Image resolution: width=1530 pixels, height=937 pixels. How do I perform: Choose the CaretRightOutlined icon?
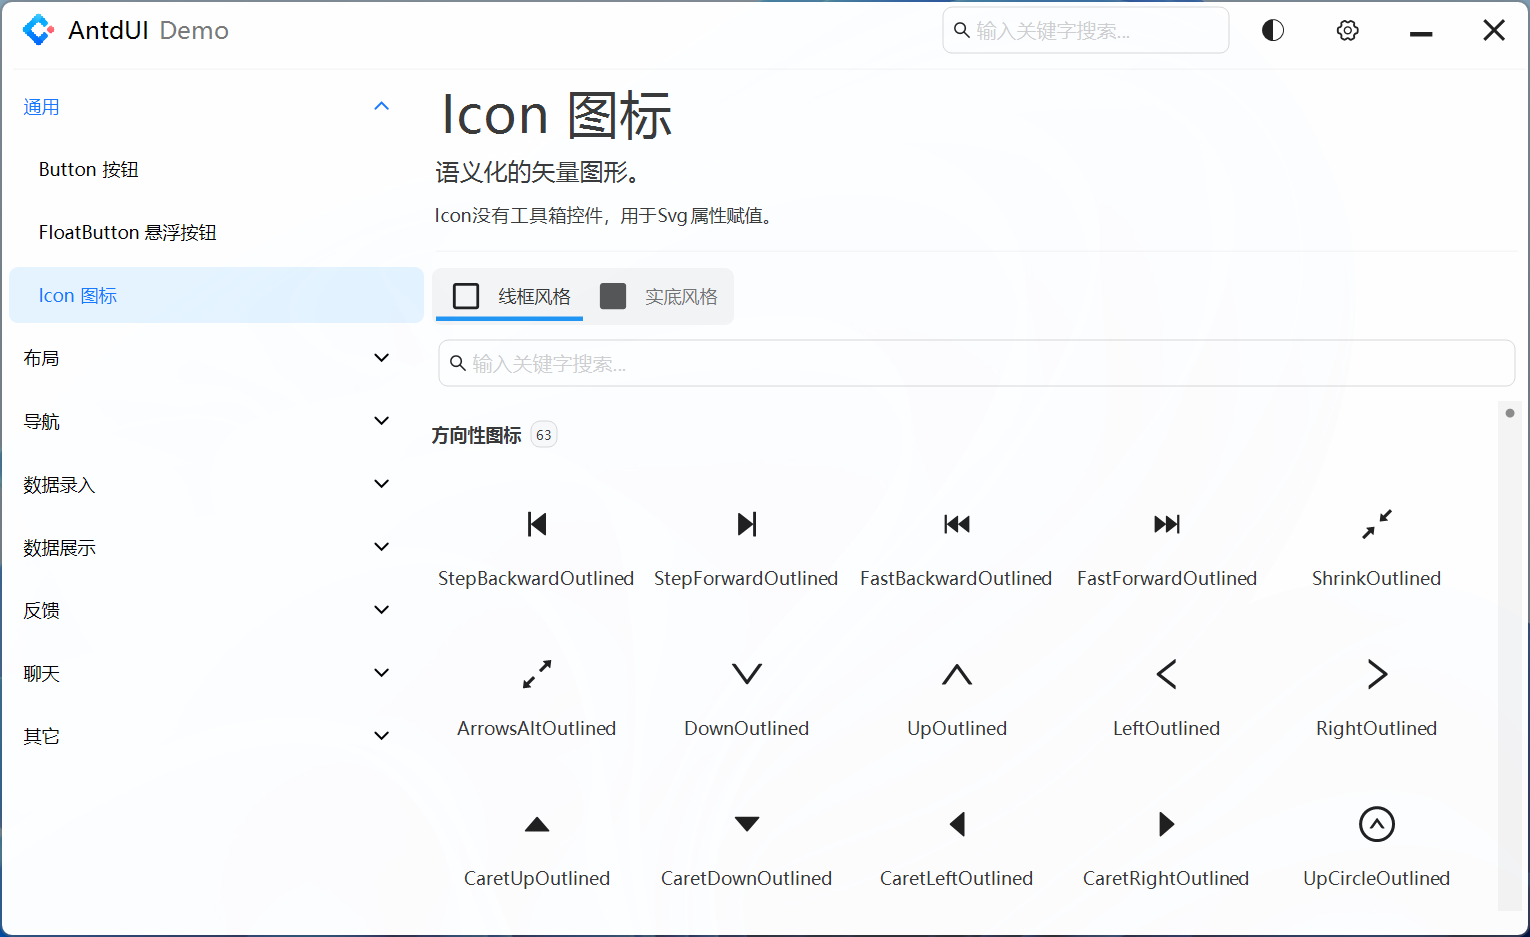point(1166,824)
